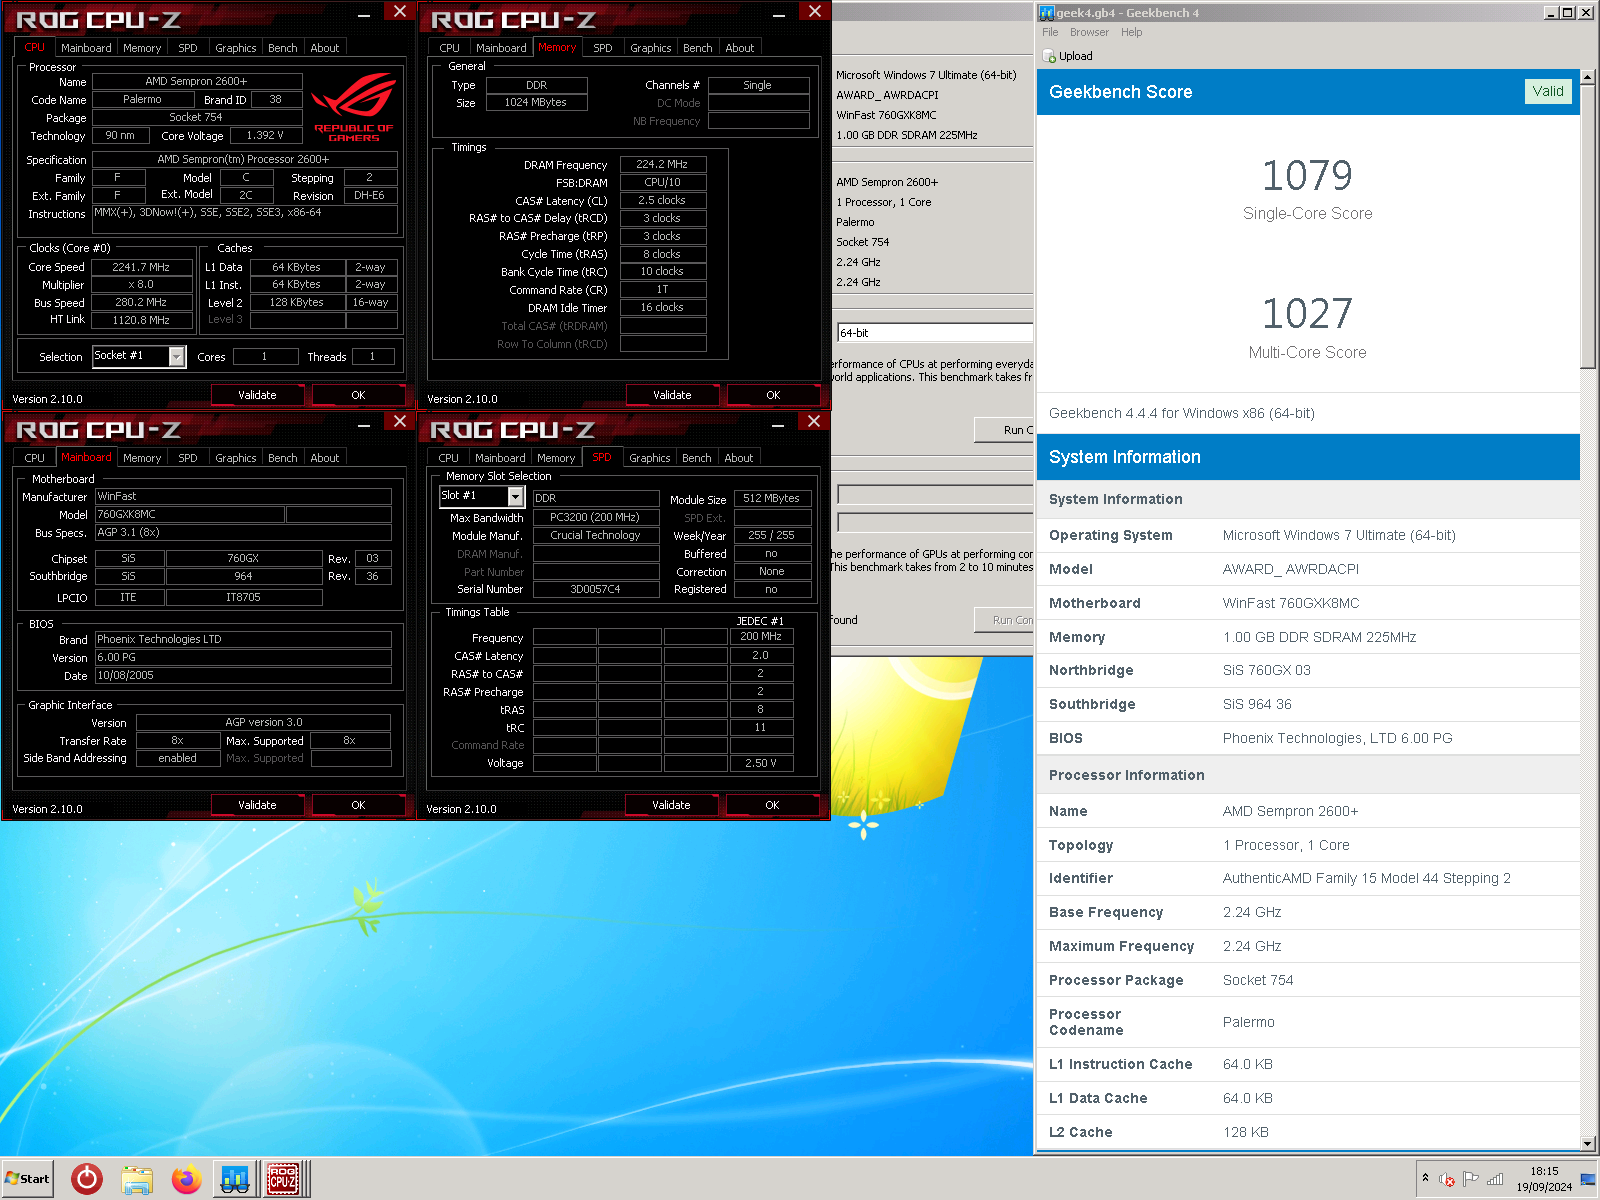
Task: Click OK in top-left CPU window
Action: (x=358, y=395)
